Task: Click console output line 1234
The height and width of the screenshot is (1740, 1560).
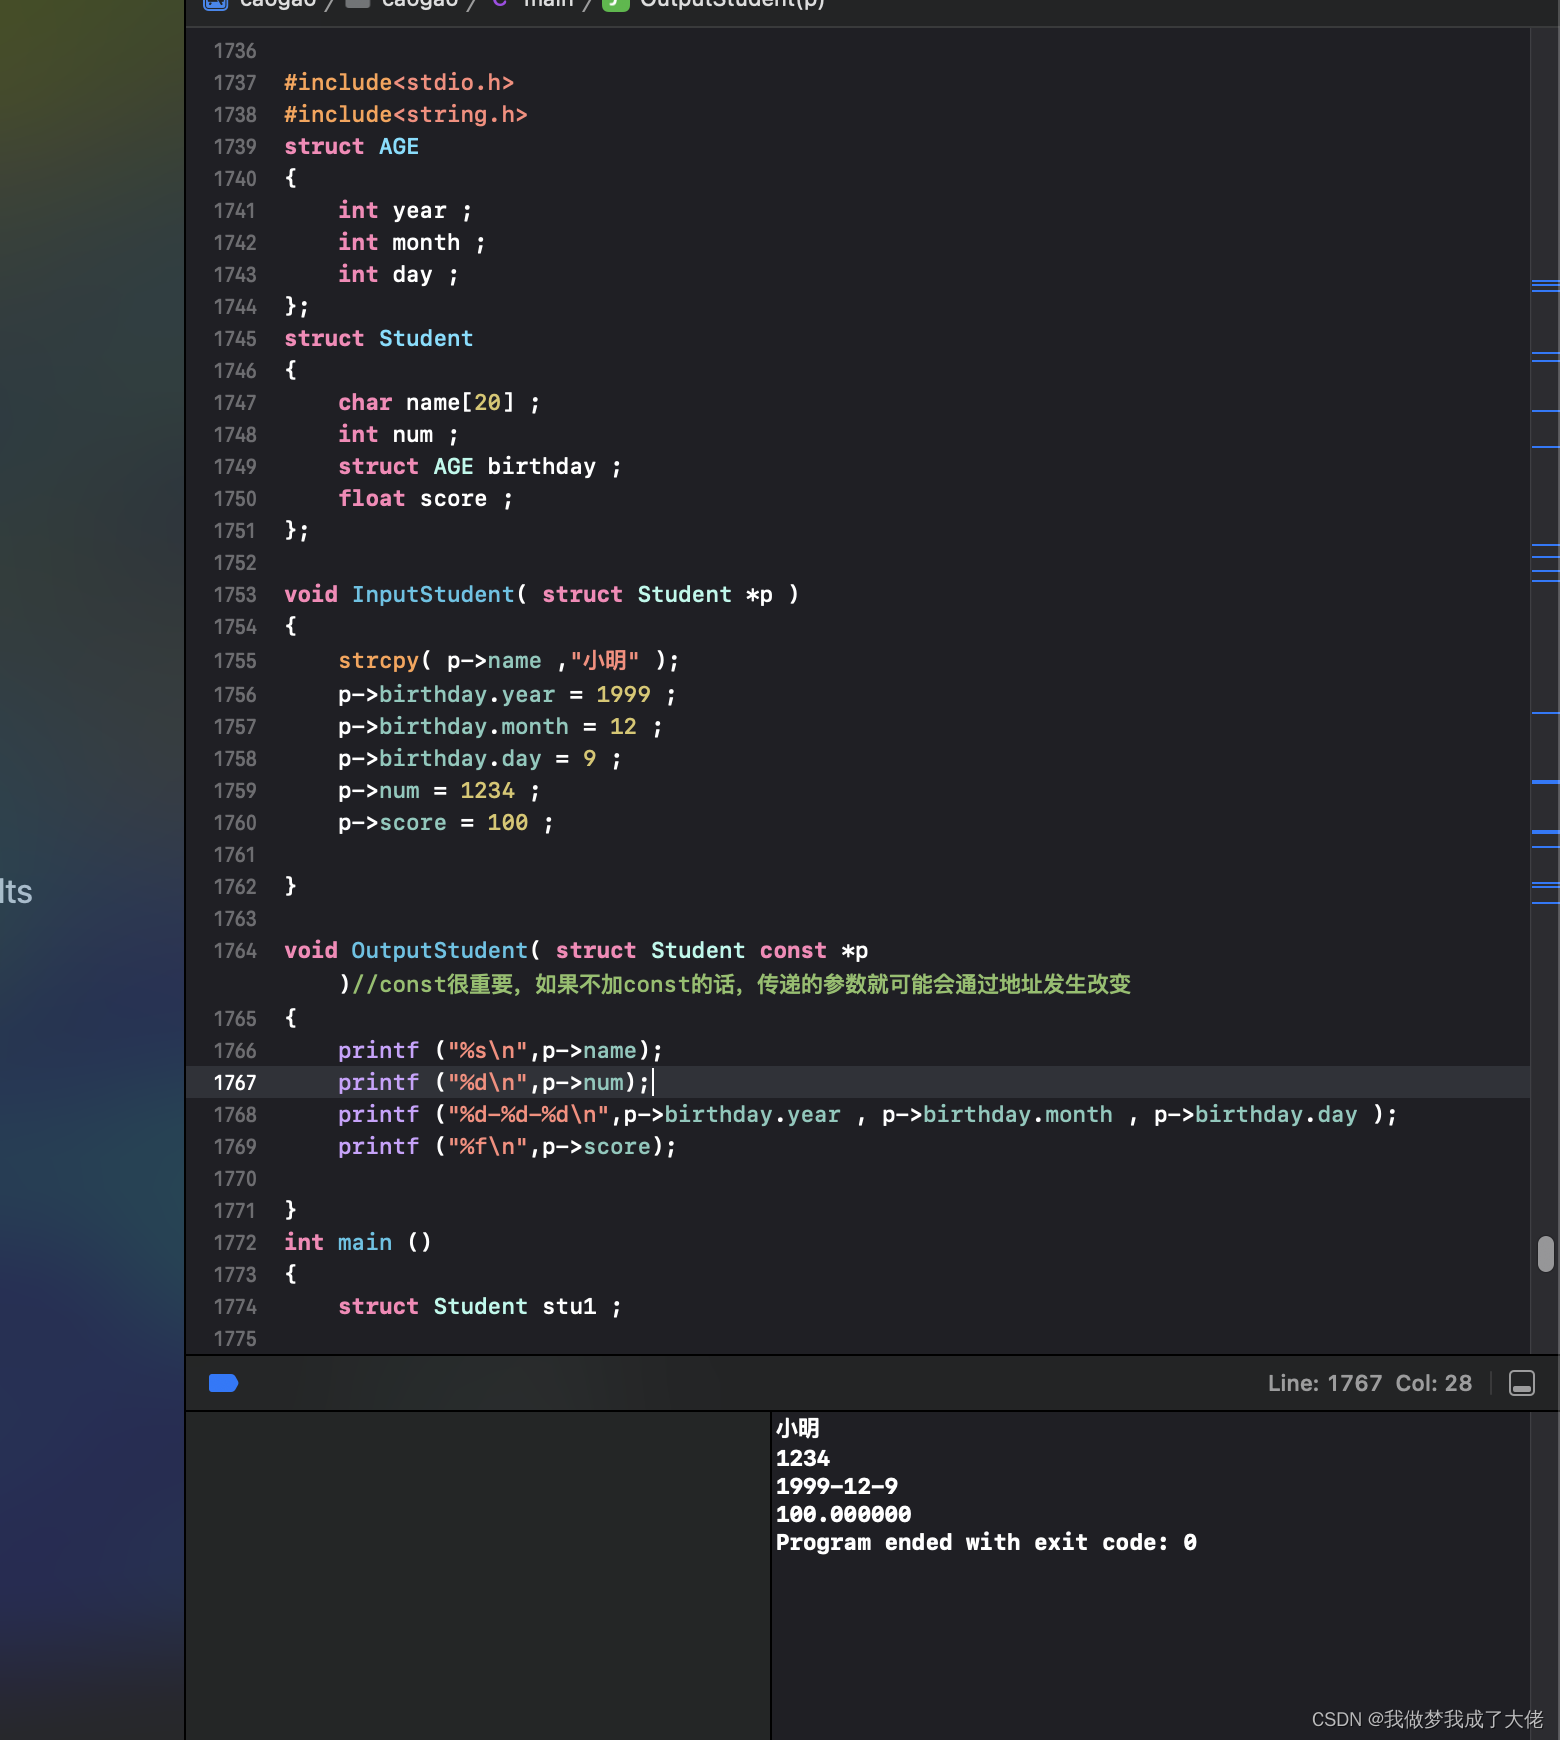Action: pyautogui.click(x=803, y=1459)
